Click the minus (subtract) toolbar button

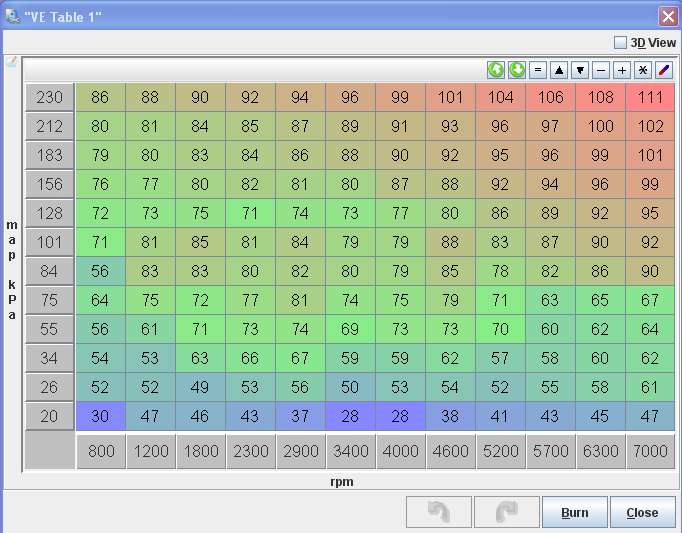pos(601,70)
